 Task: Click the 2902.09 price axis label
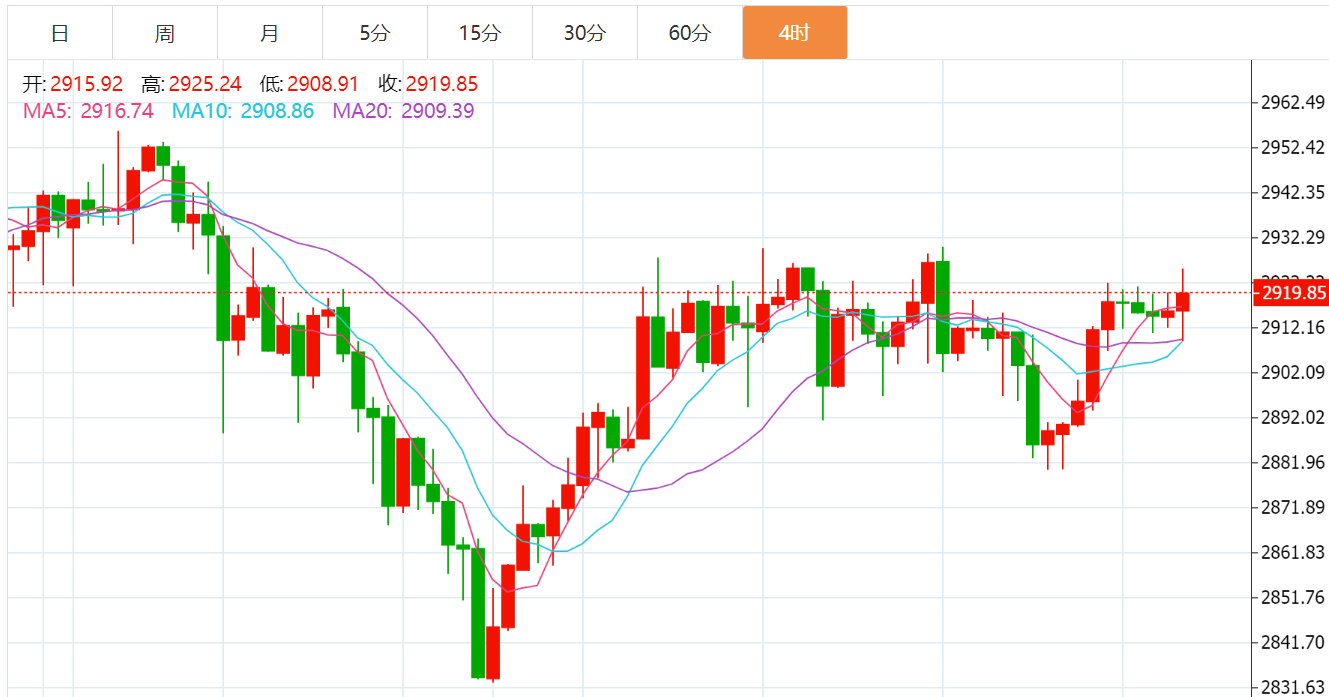(1294, 373)
